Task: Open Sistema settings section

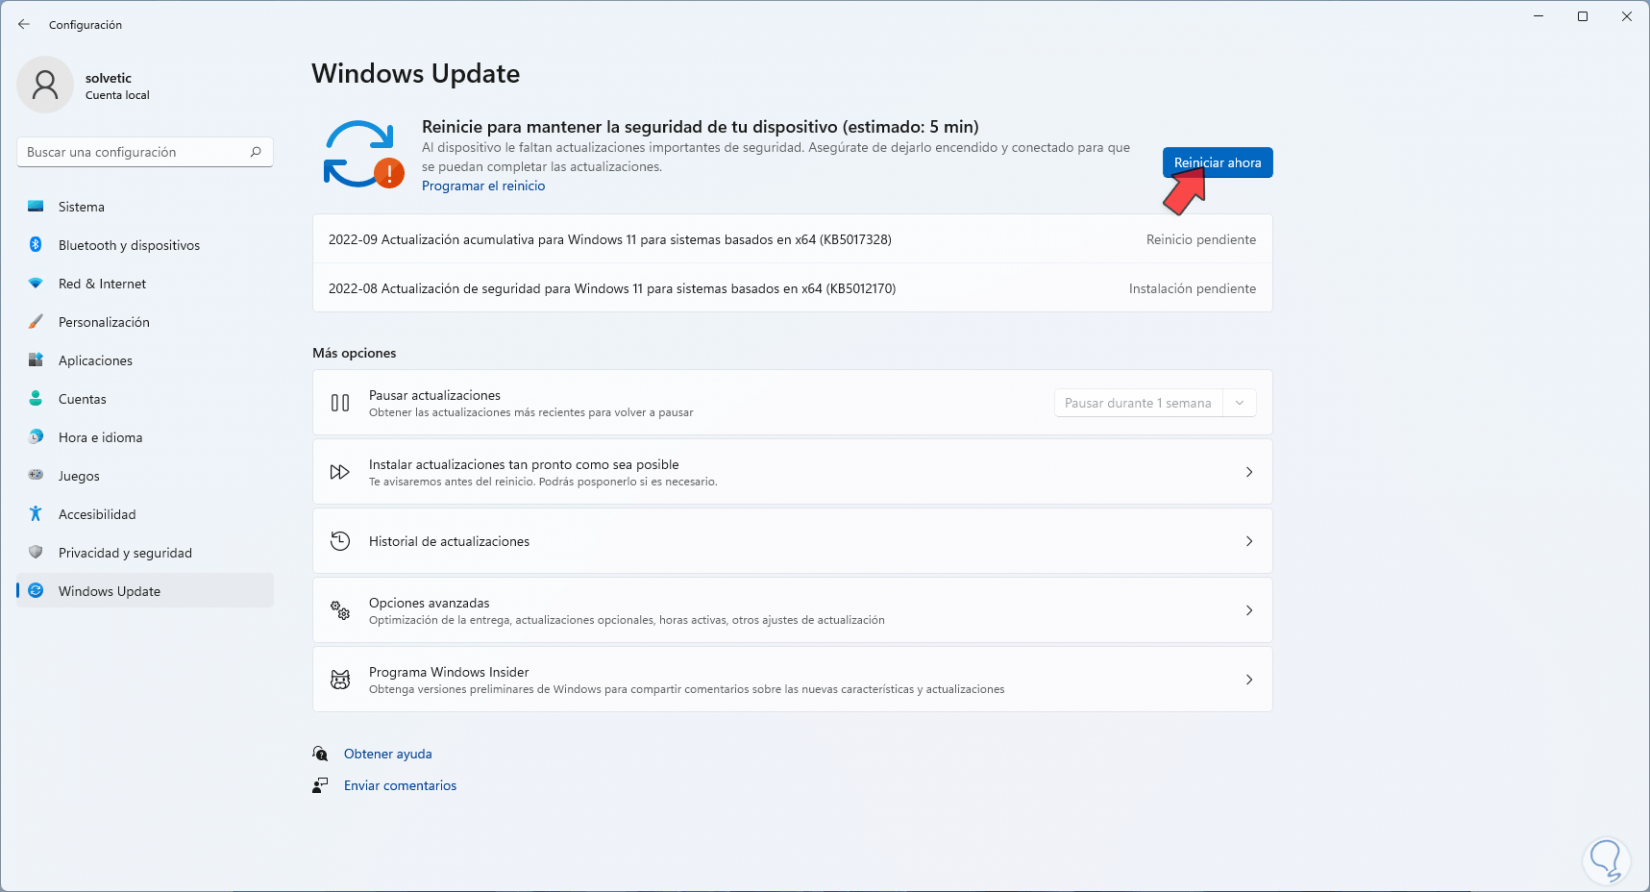Action: click(145, 207)
